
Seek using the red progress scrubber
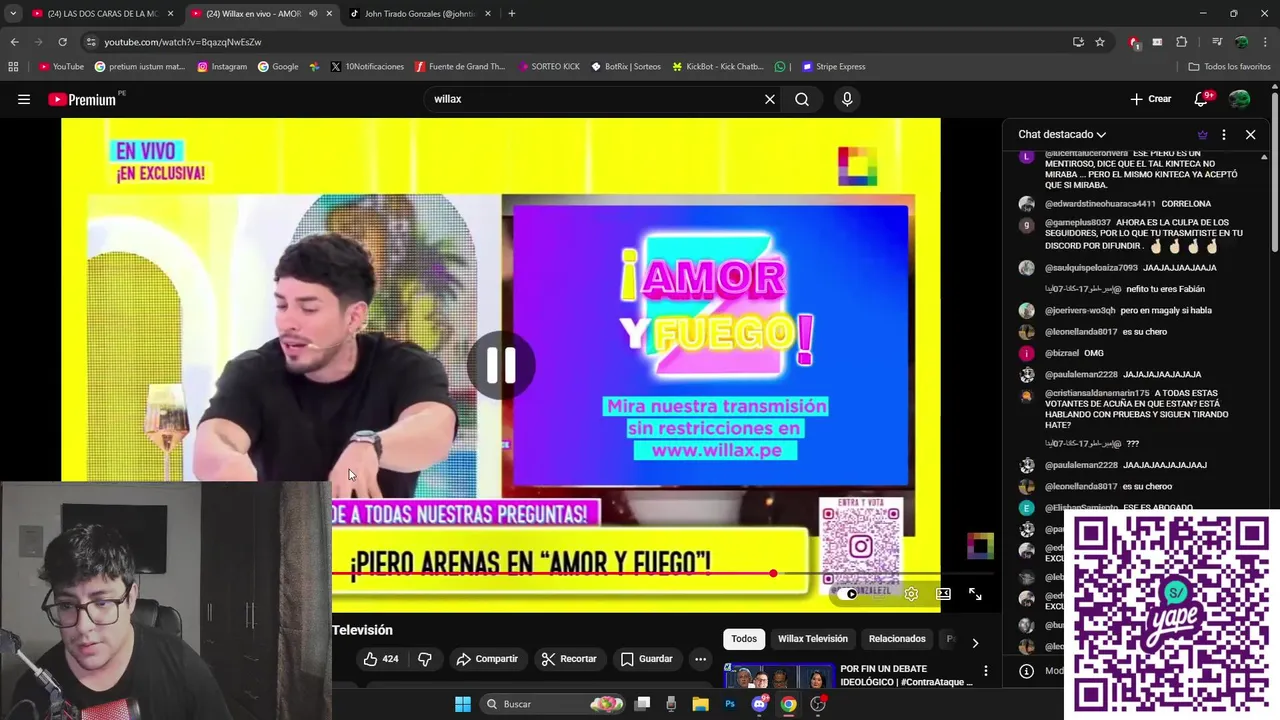tap(773, 573)
